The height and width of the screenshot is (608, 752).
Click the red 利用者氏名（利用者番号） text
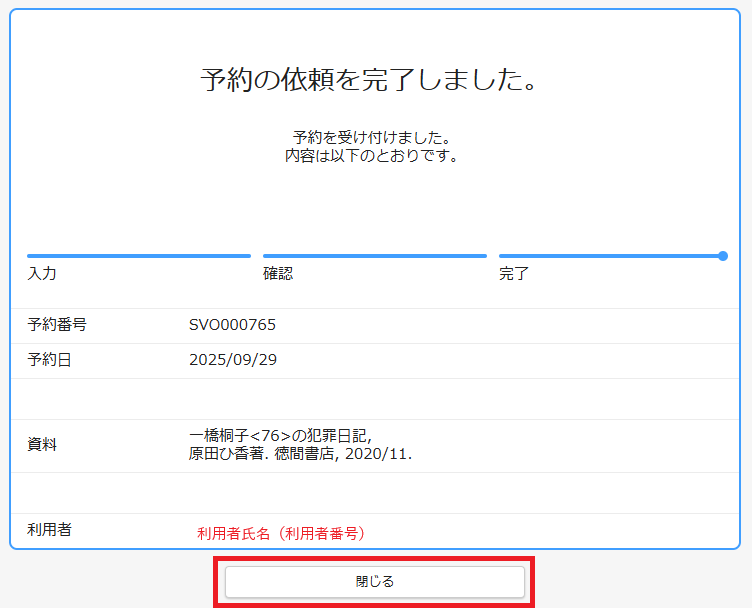point(281,534)
